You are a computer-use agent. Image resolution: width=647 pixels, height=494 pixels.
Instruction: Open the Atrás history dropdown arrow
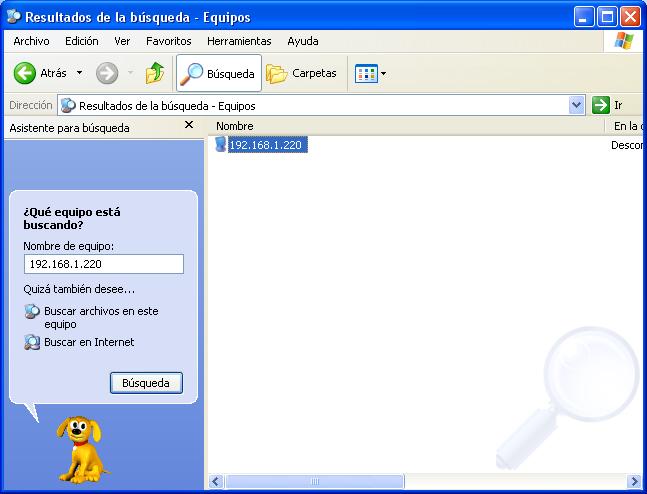pos(79,73)
